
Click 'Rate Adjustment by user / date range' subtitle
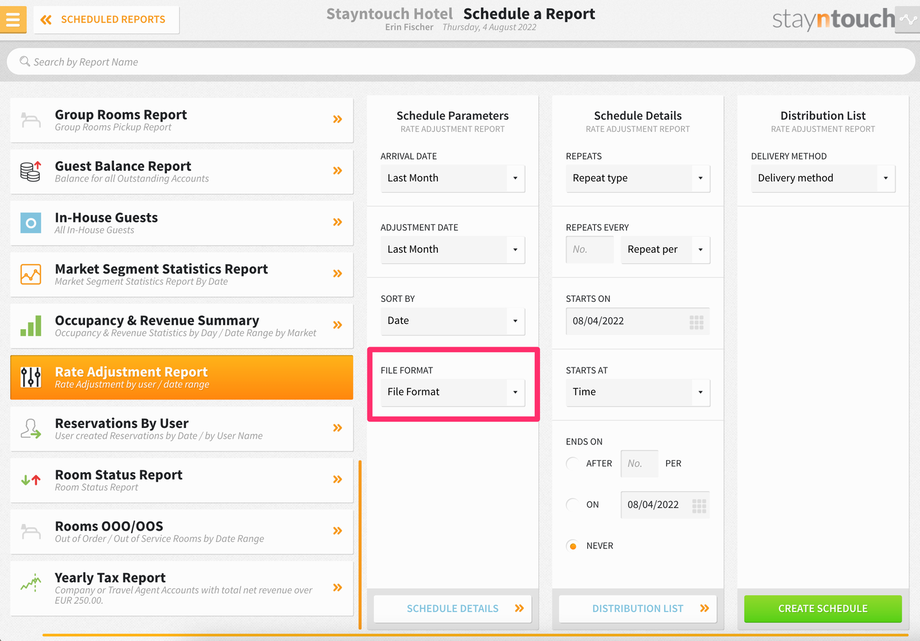point(132,384)
